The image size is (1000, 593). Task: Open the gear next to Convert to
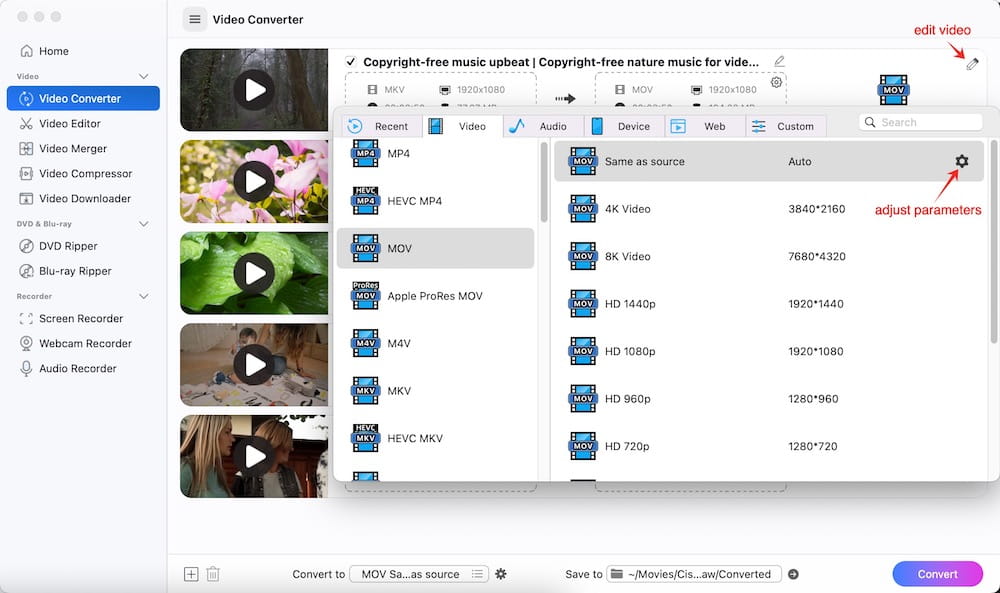501,574
